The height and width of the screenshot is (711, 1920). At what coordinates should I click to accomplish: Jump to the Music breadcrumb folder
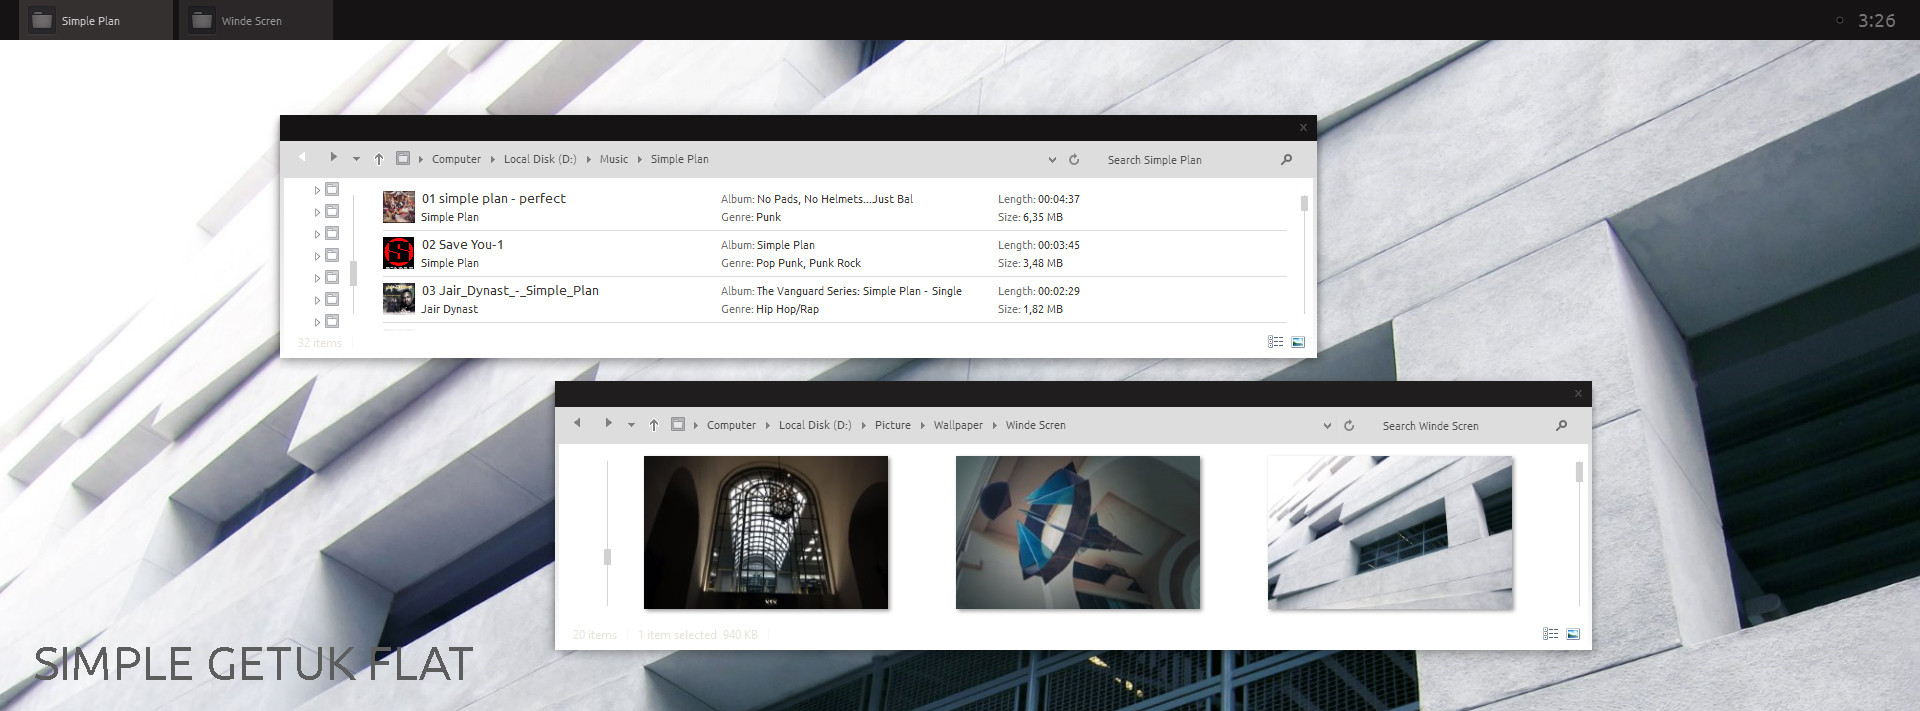click(x=614, y=159)
